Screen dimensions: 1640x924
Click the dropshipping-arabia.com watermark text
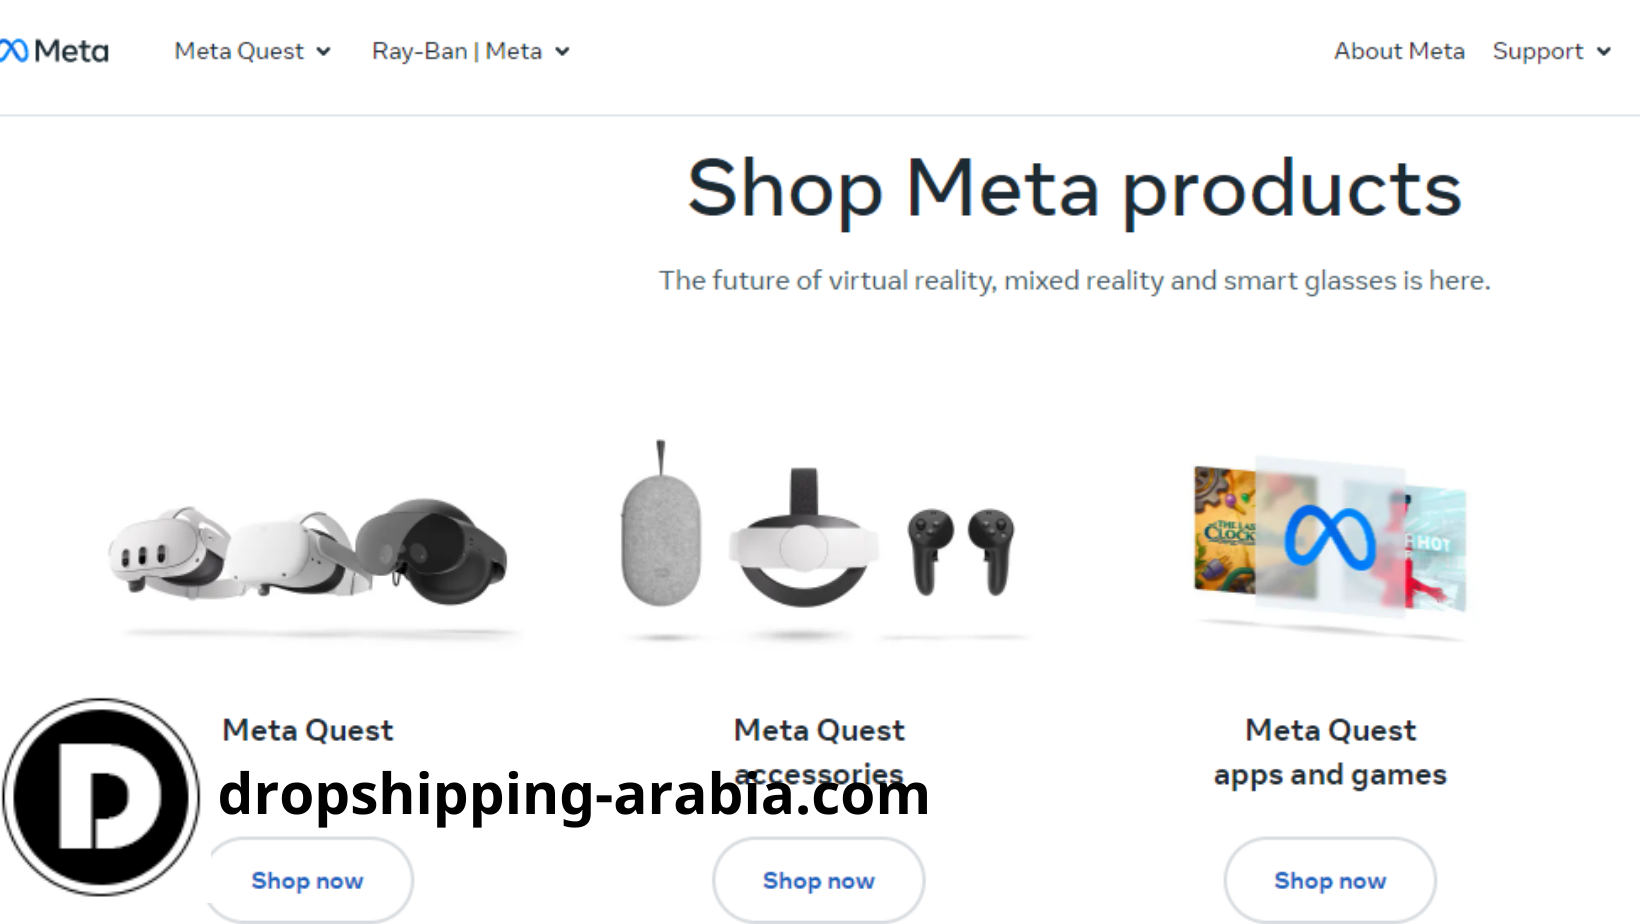(574, 795)
